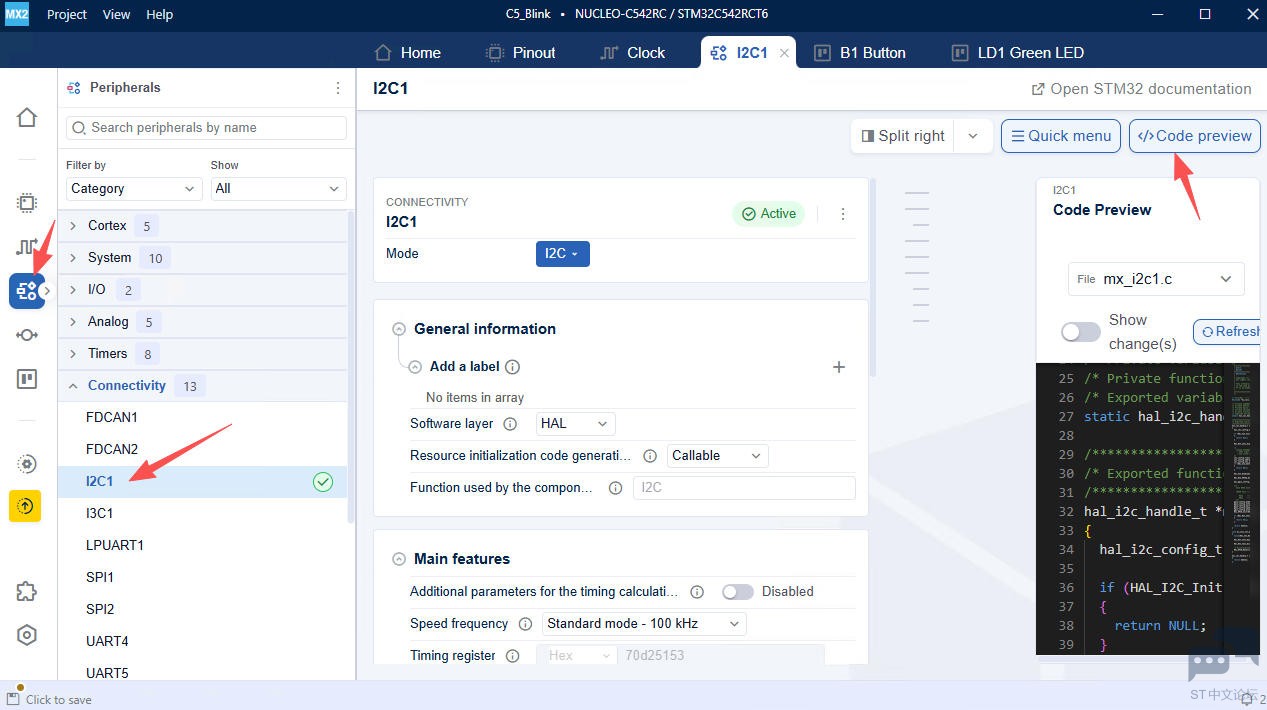
Task: Click the plus icon to add a label
Action: pyautogui.click(x=839, y=367)
